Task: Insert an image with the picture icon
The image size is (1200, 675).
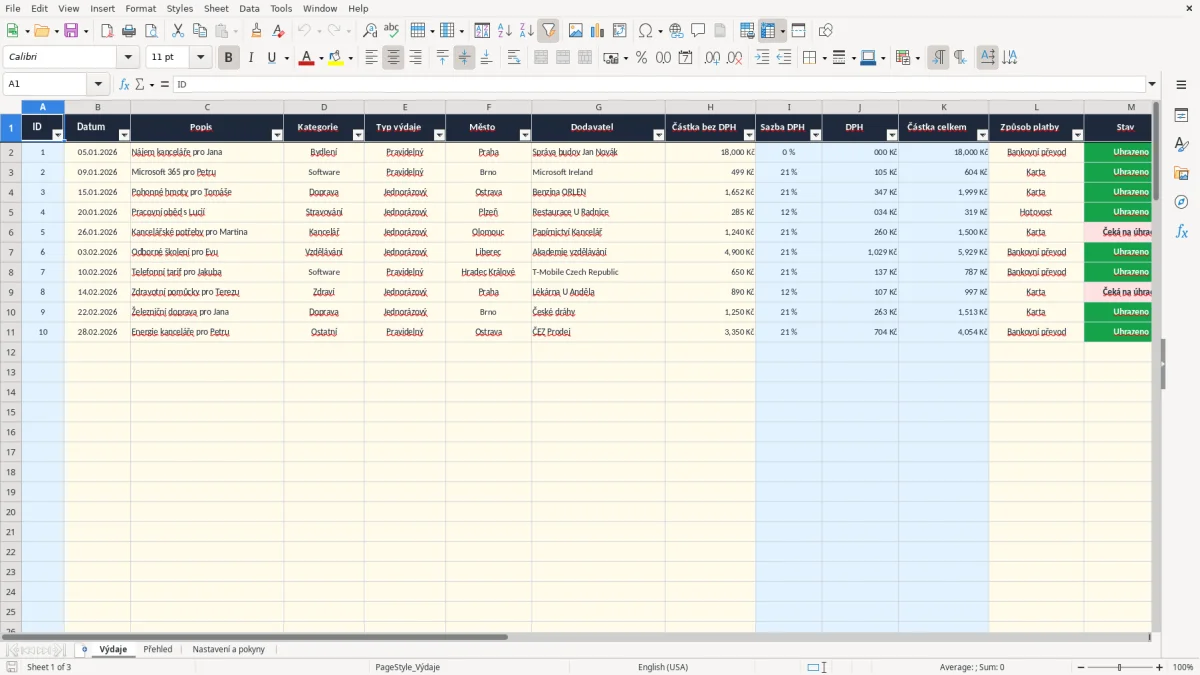Action: click(576, 31)
